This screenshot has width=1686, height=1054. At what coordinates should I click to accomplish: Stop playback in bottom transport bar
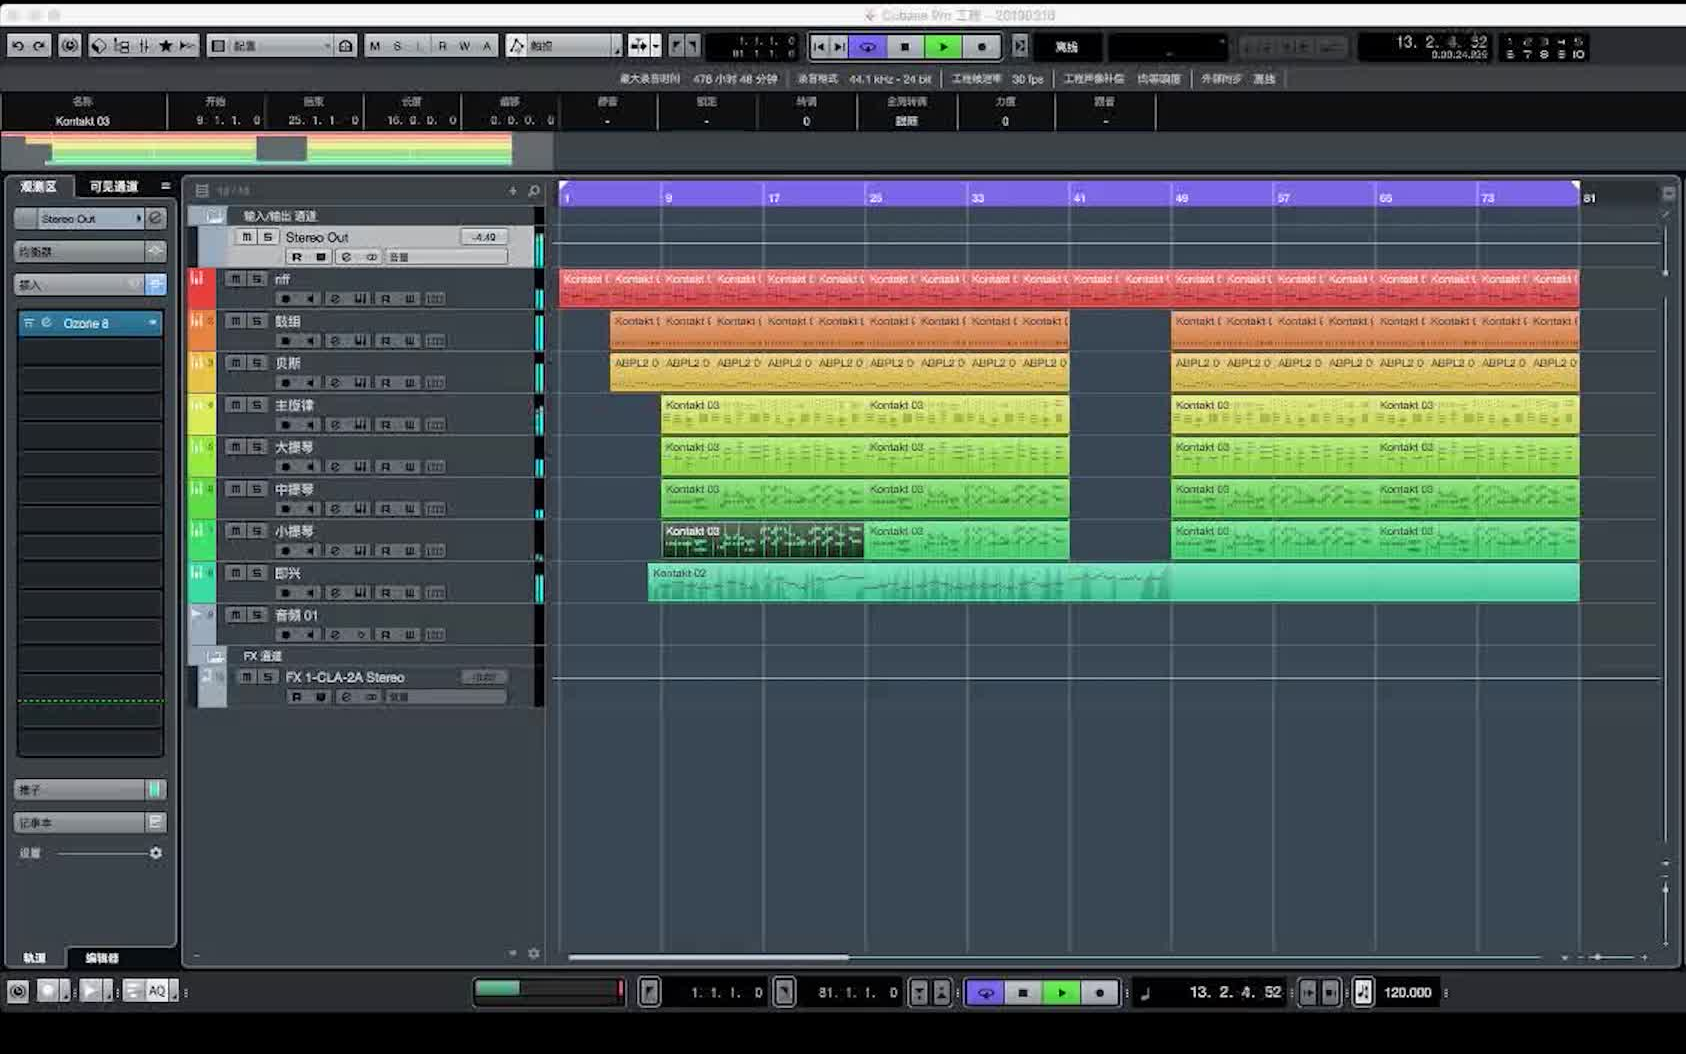tap(1023, 992)
